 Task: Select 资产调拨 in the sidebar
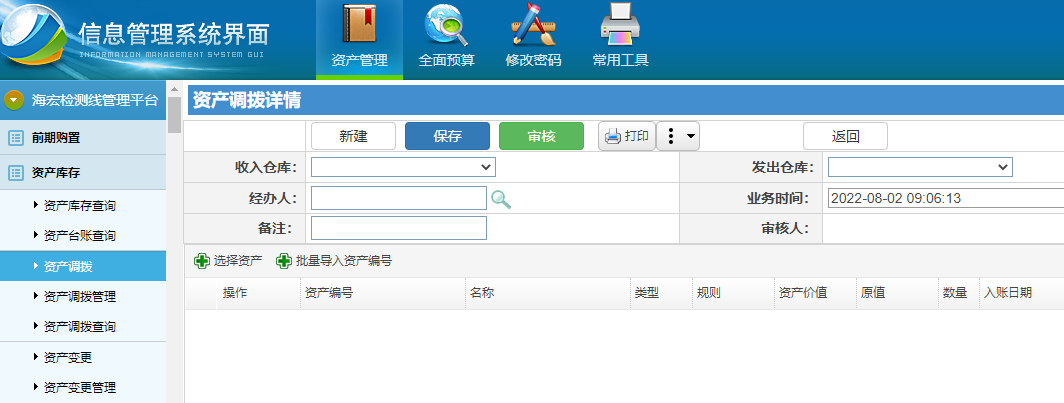(x=83, y=266)
